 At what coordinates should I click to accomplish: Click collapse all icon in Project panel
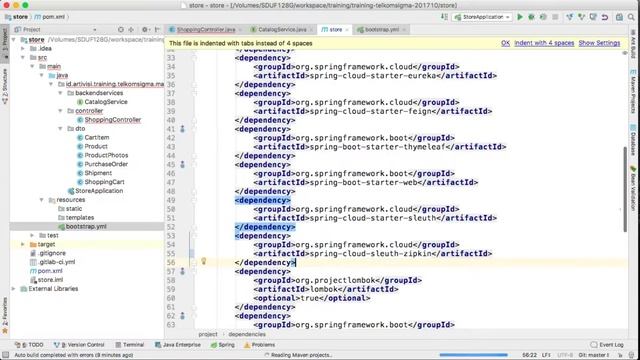point(131,30)
